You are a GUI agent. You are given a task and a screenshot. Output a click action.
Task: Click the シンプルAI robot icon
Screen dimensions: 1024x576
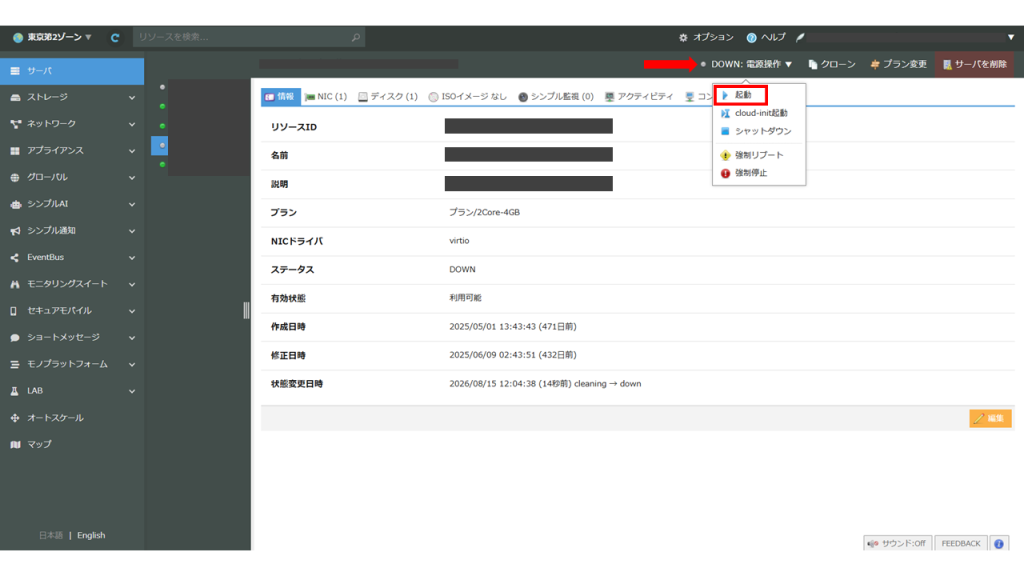[15, 204]
